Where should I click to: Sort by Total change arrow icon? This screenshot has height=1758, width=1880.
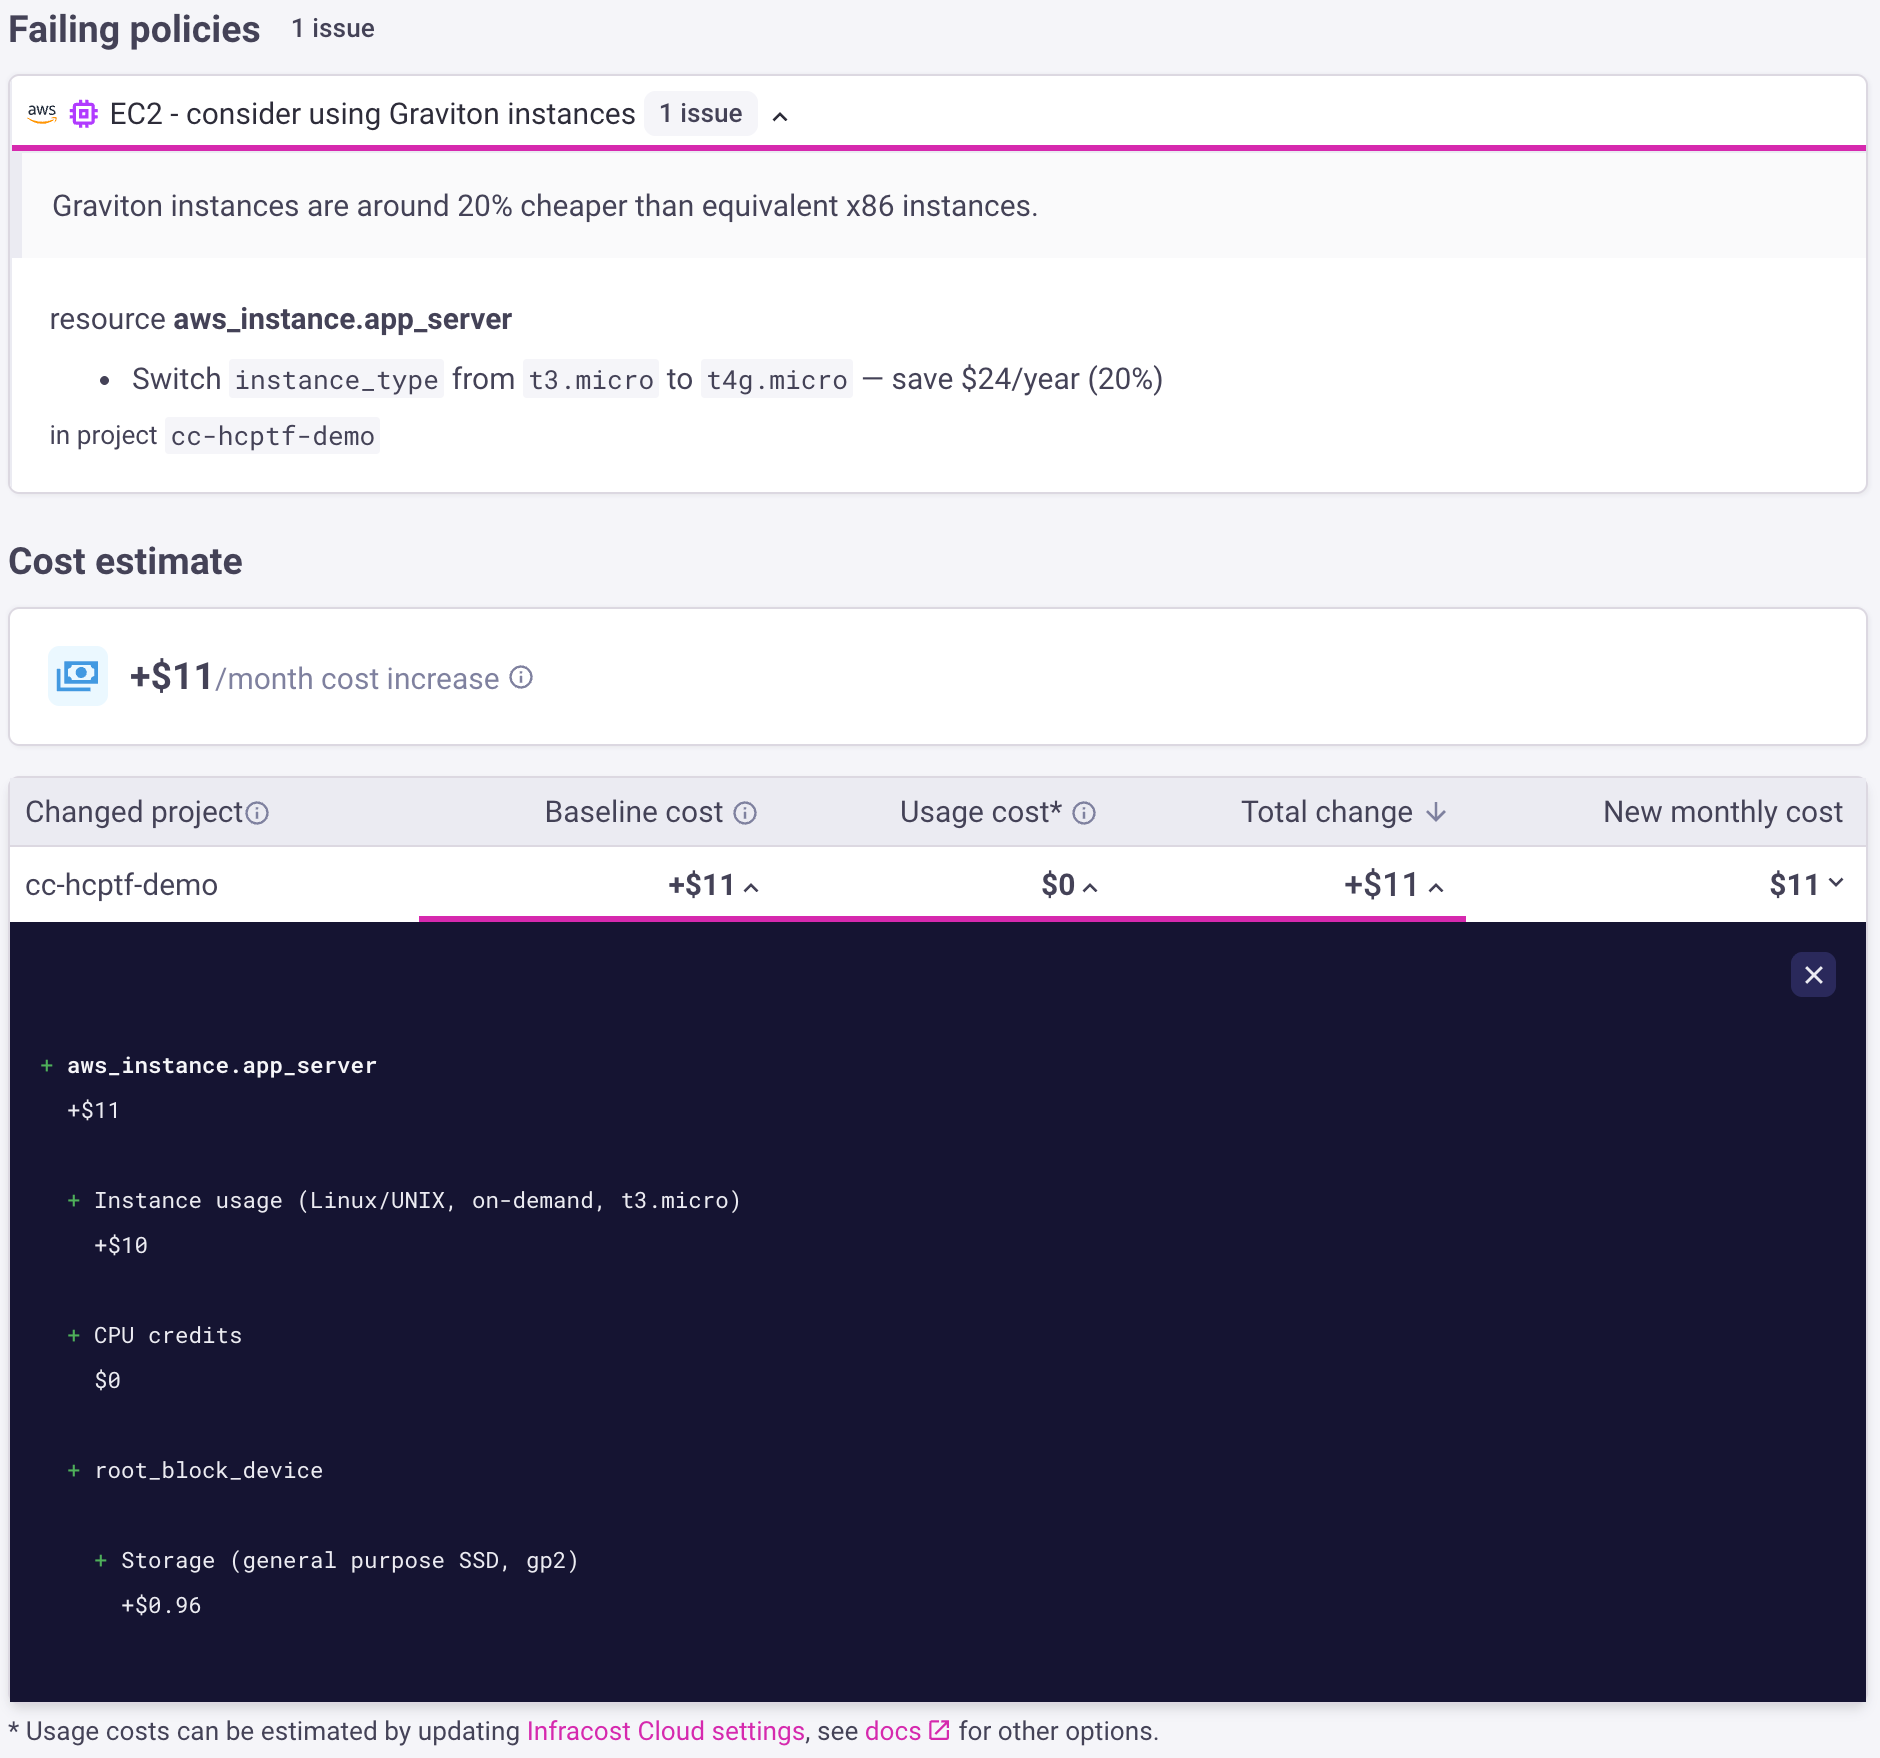pyautogui.click(x=1436, y=812)
